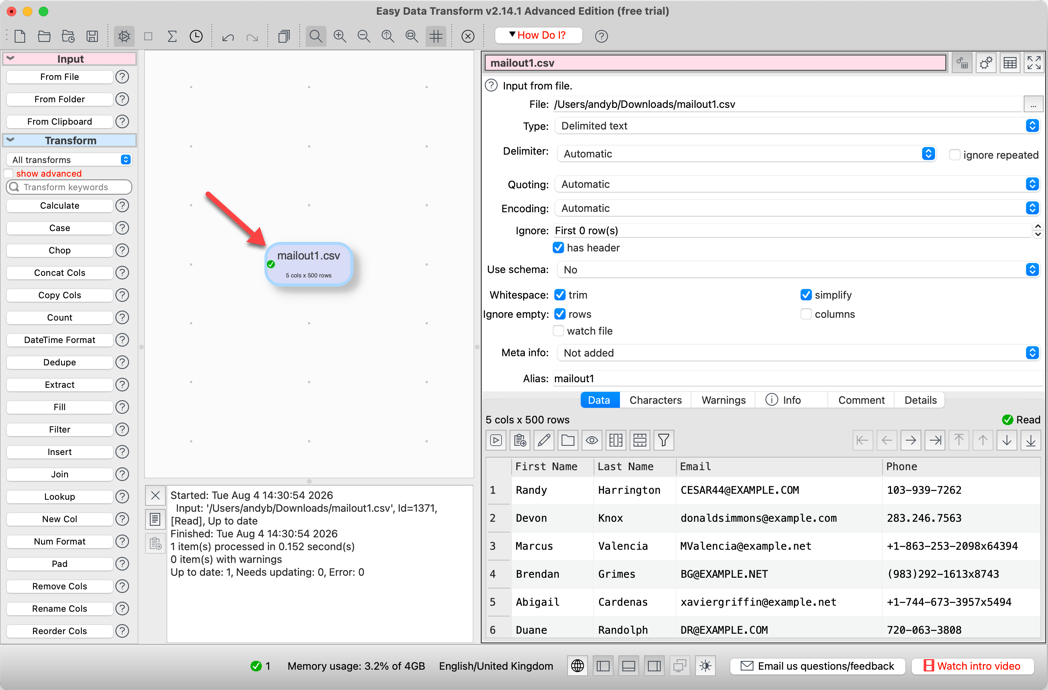
Task: Open recent files folder-with-clock icon
Action: coord(68,36)
